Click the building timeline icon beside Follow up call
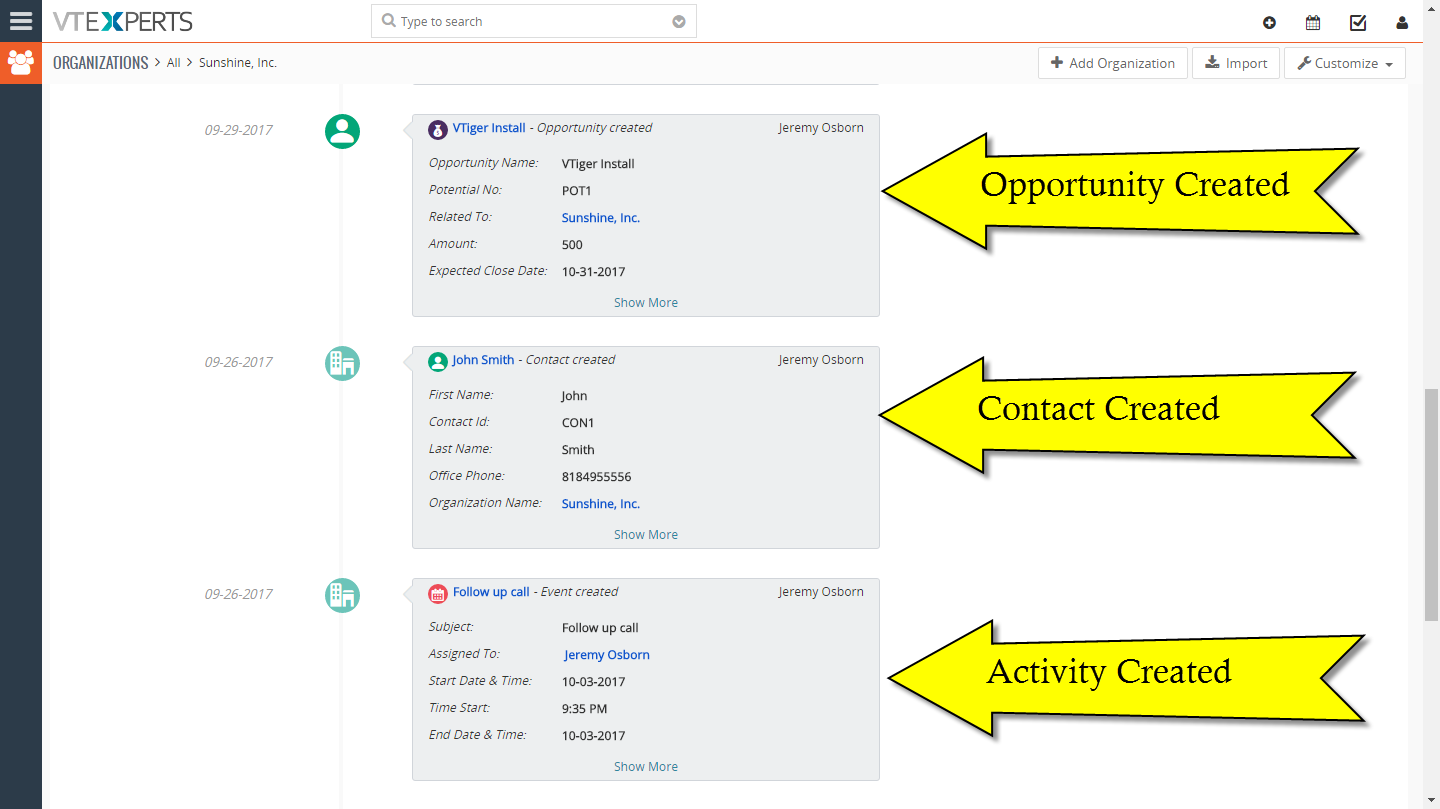This screenshot has height=809, width=1440. 342,595
